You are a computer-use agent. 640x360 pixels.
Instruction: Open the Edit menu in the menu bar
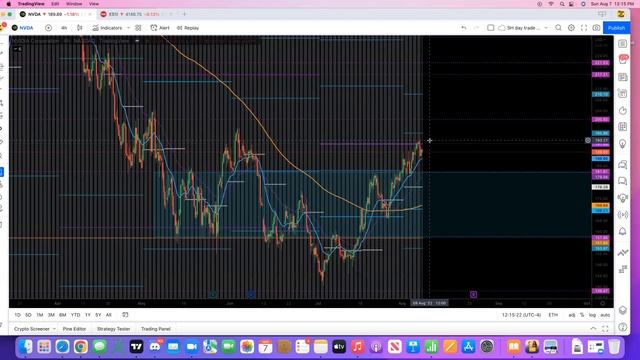tap(55, 4)
